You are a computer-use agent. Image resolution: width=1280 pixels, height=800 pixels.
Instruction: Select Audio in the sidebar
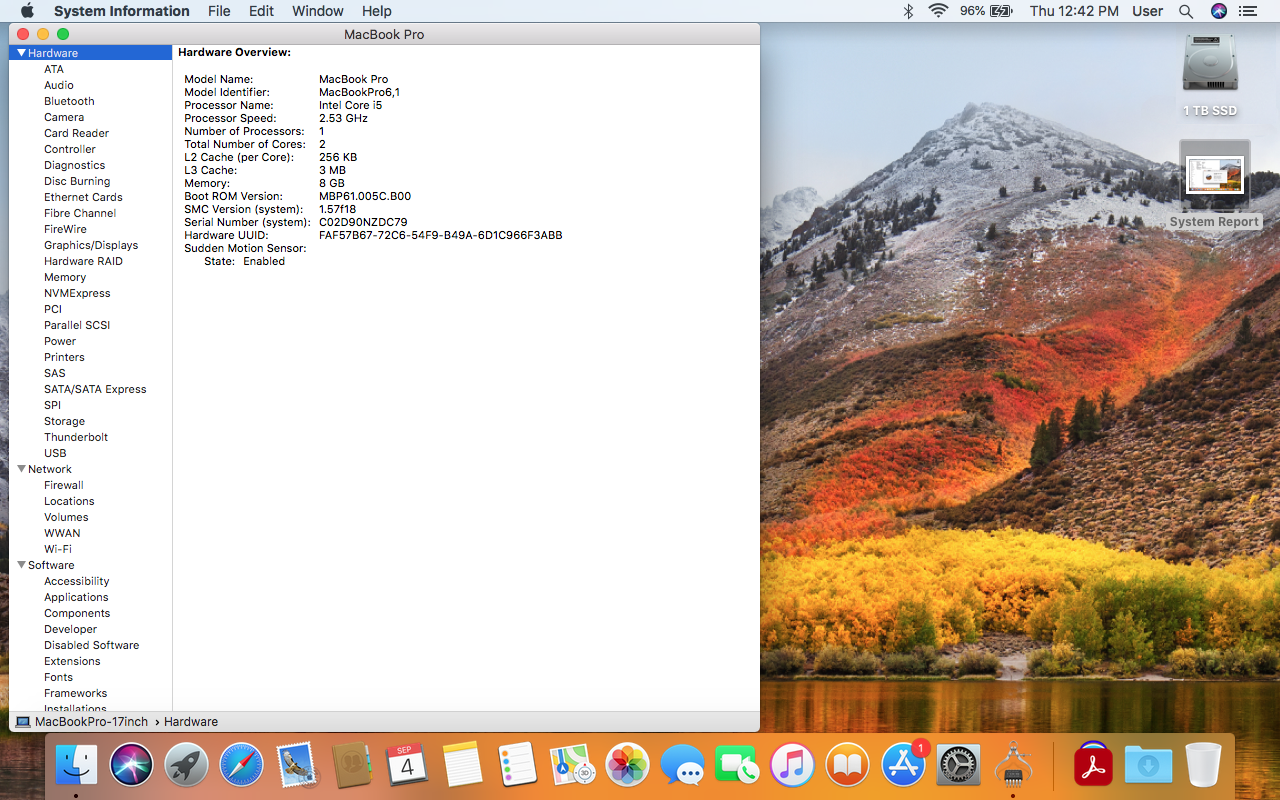point(59,85)
